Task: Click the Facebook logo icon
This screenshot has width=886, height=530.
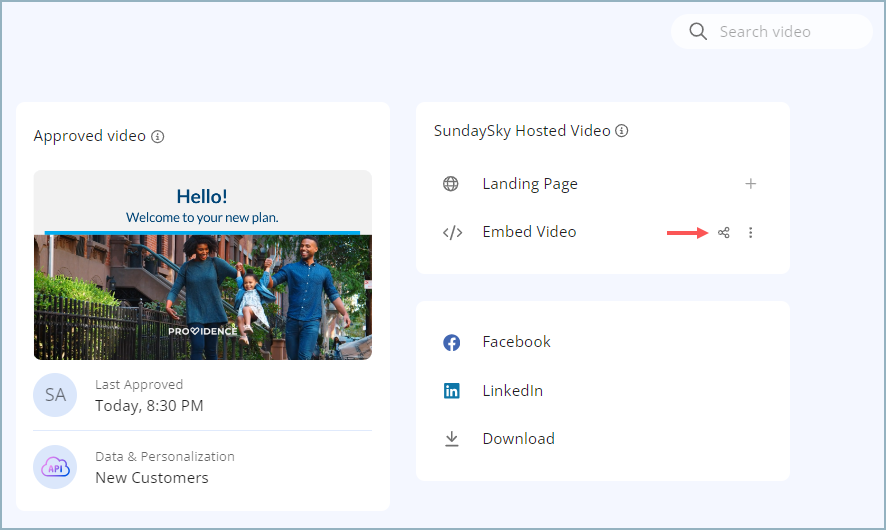Action: 451,342
